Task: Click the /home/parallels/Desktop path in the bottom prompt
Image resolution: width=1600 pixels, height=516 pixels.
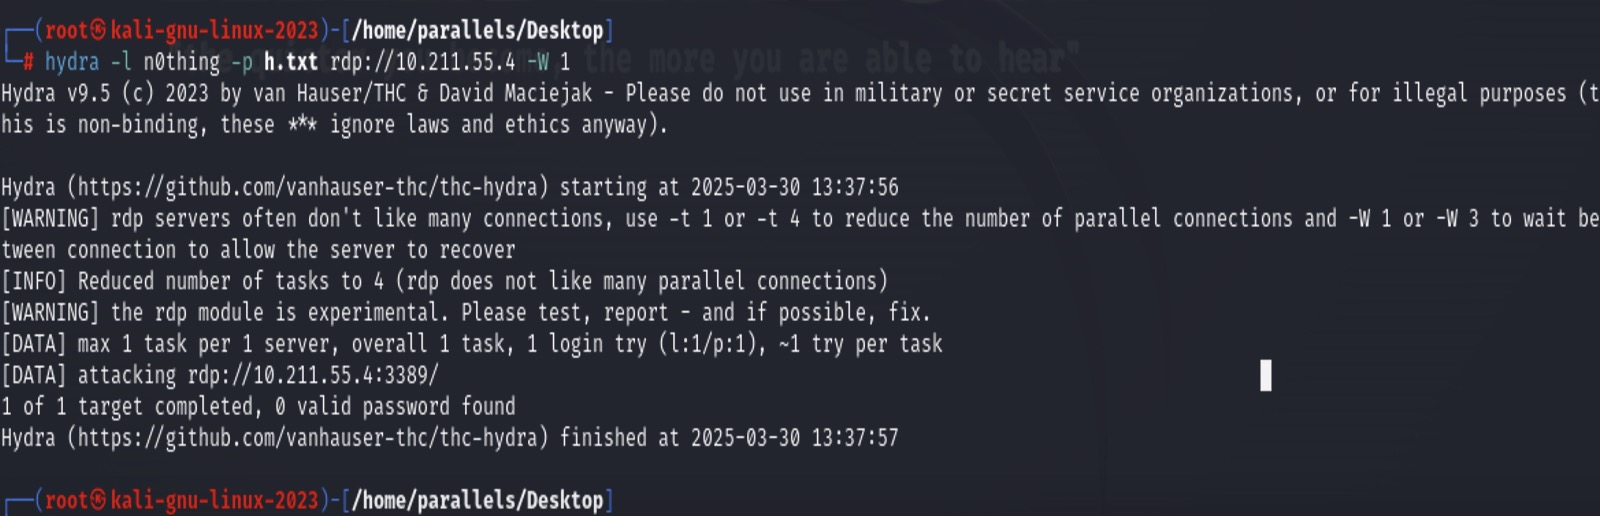Action: tap(477, 500)
